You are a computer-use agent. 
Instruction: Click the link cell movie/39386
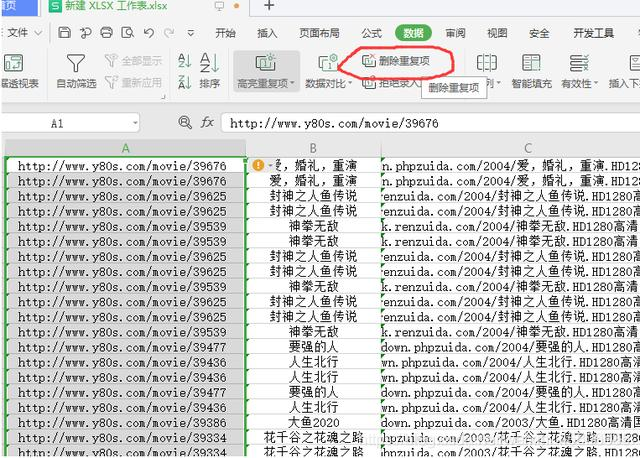(126, 422)
